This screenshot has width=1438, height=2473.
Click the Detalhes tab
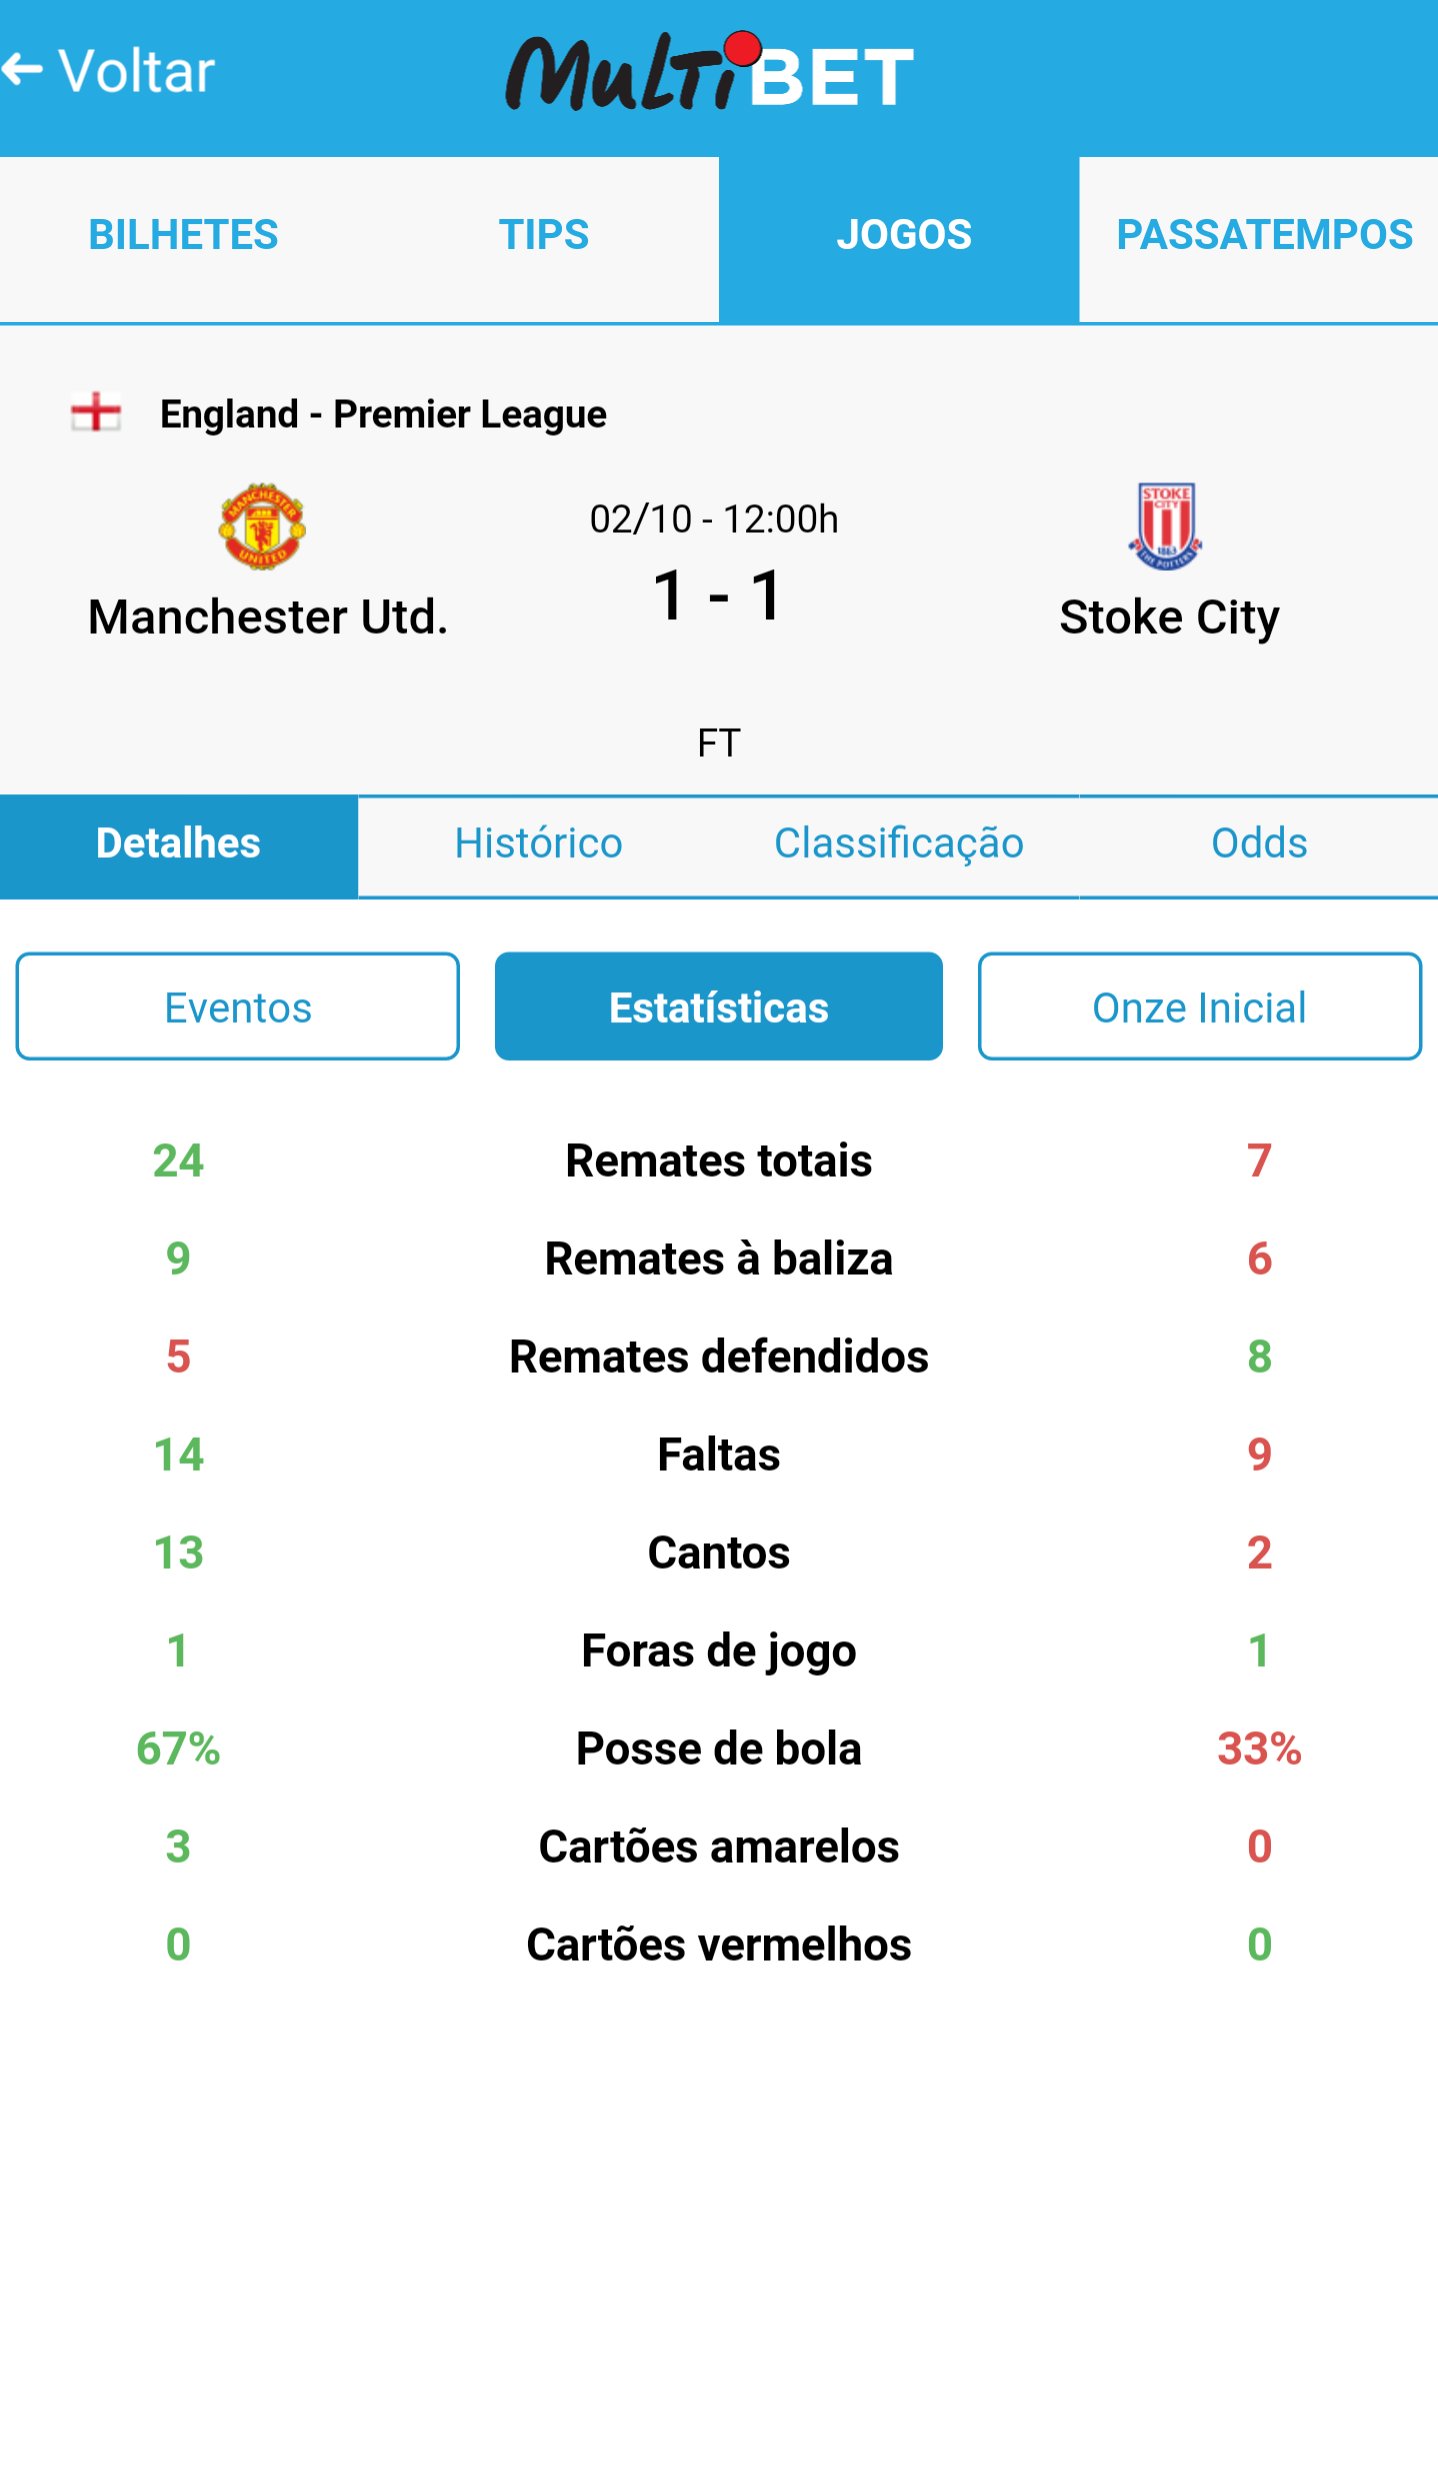(x=178, y=844)
